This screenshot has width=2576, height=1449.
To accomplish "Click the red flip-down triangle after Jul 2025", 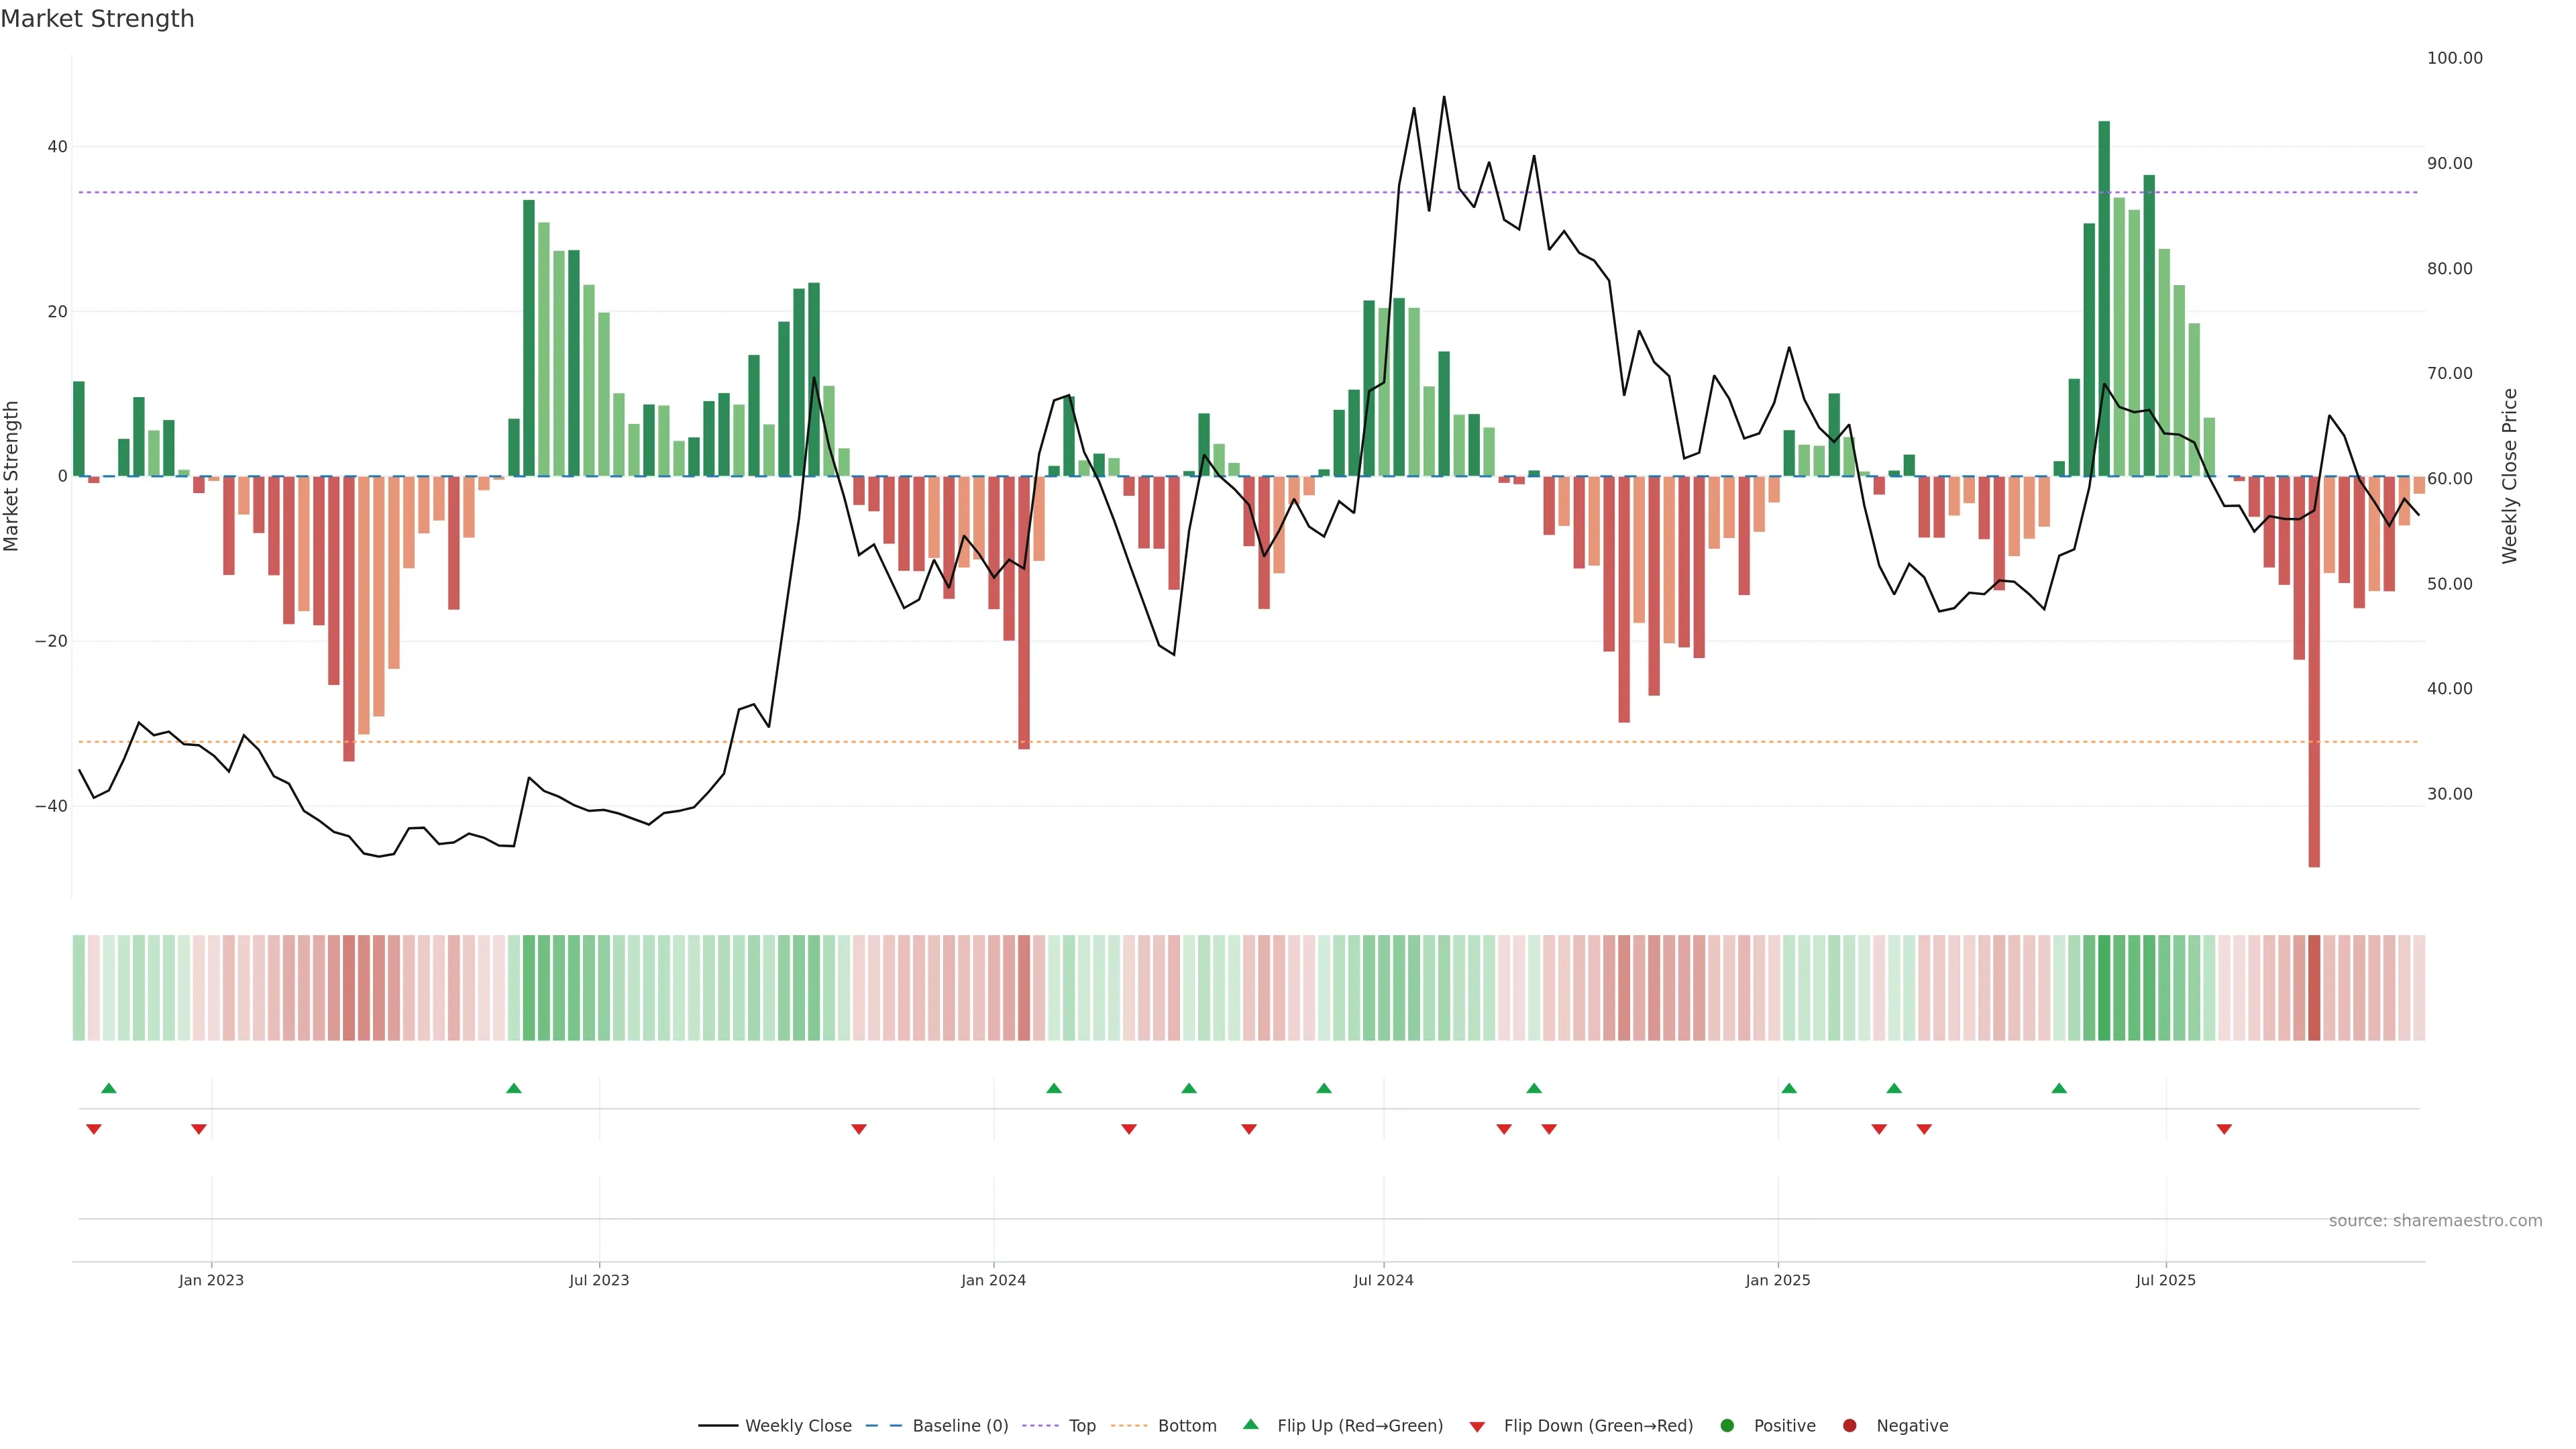I will (2224, 1129).
